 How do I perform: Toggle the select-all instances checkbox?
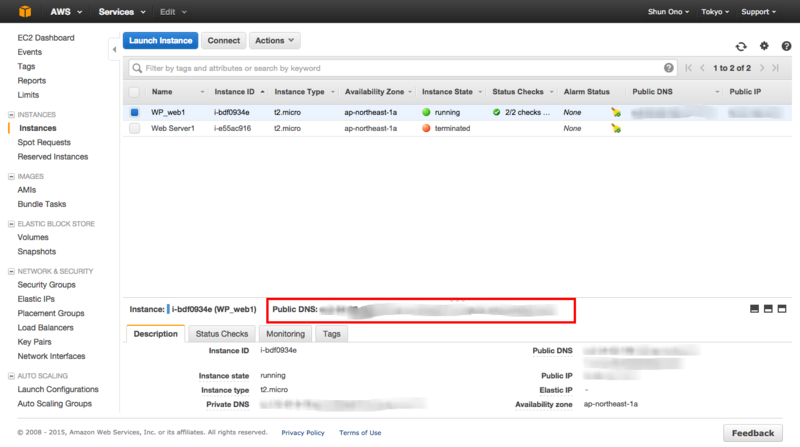tap(134, 92)
